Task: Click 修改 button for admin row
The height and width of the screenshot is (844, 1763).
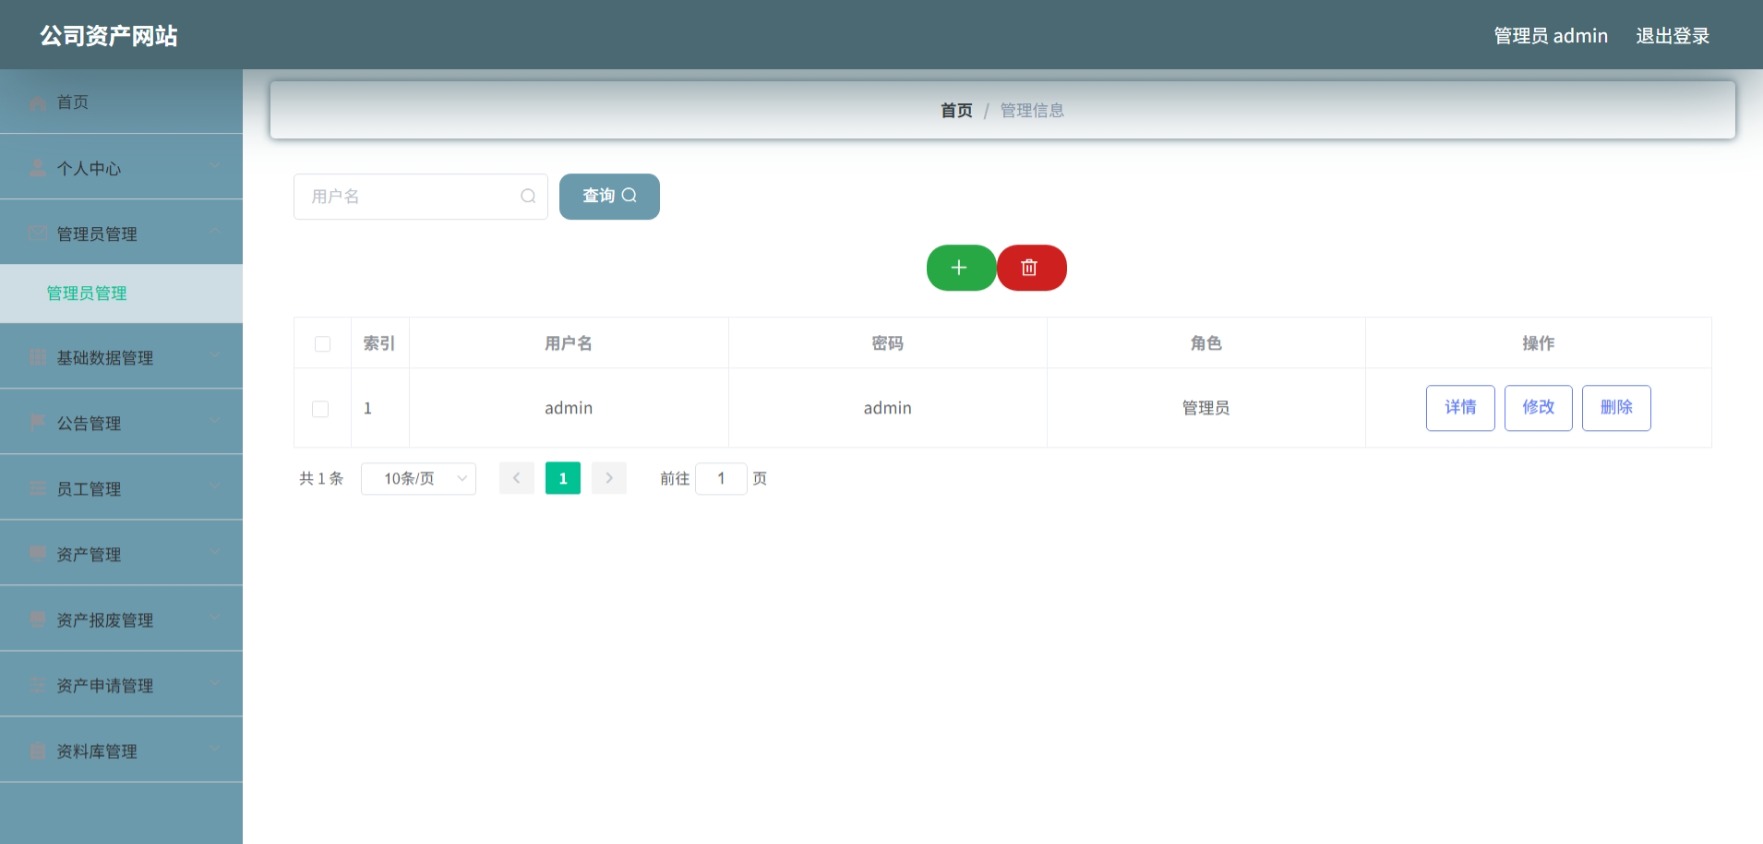Action: 1538,408
